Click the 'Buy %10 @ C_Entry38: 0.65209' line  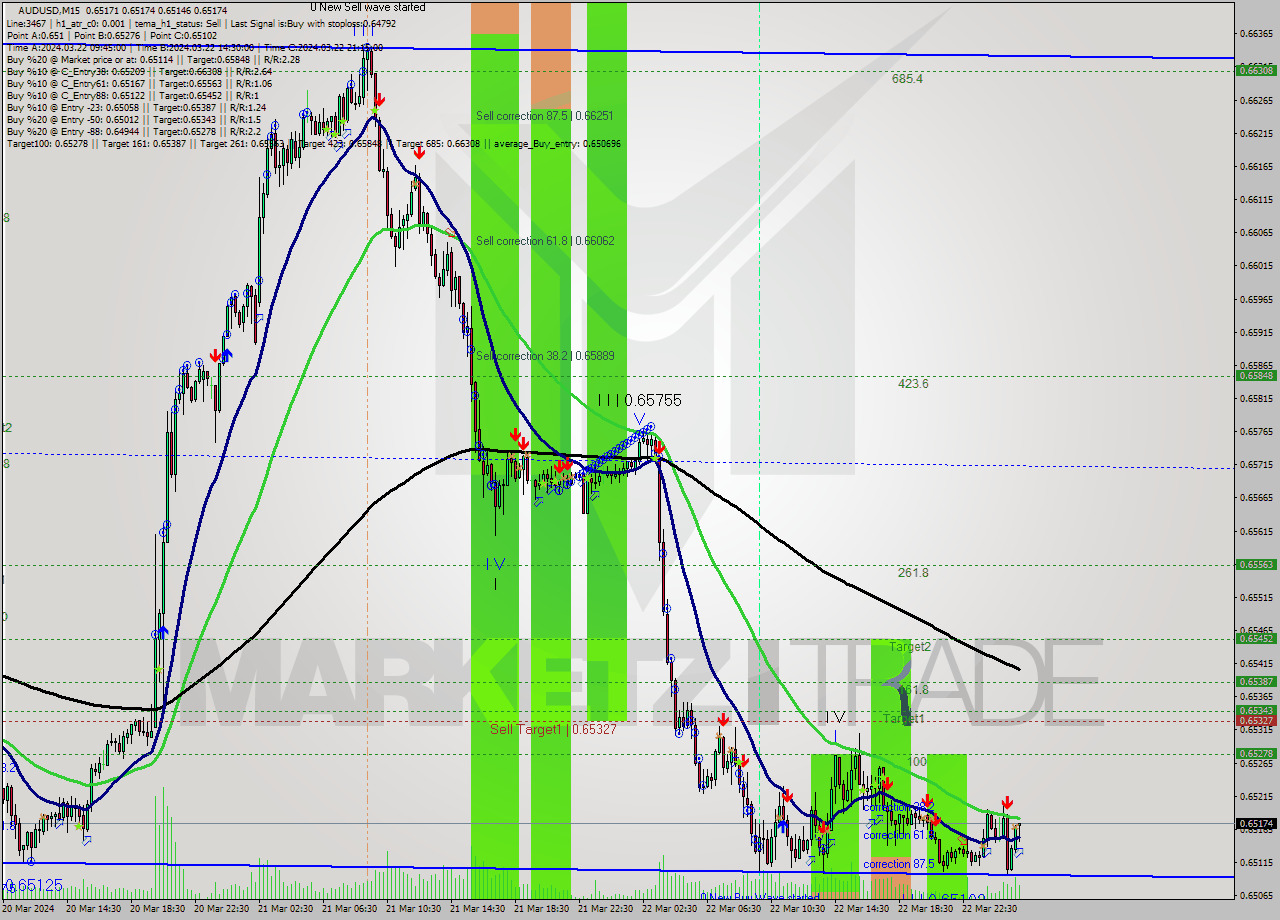pos(139,72)
